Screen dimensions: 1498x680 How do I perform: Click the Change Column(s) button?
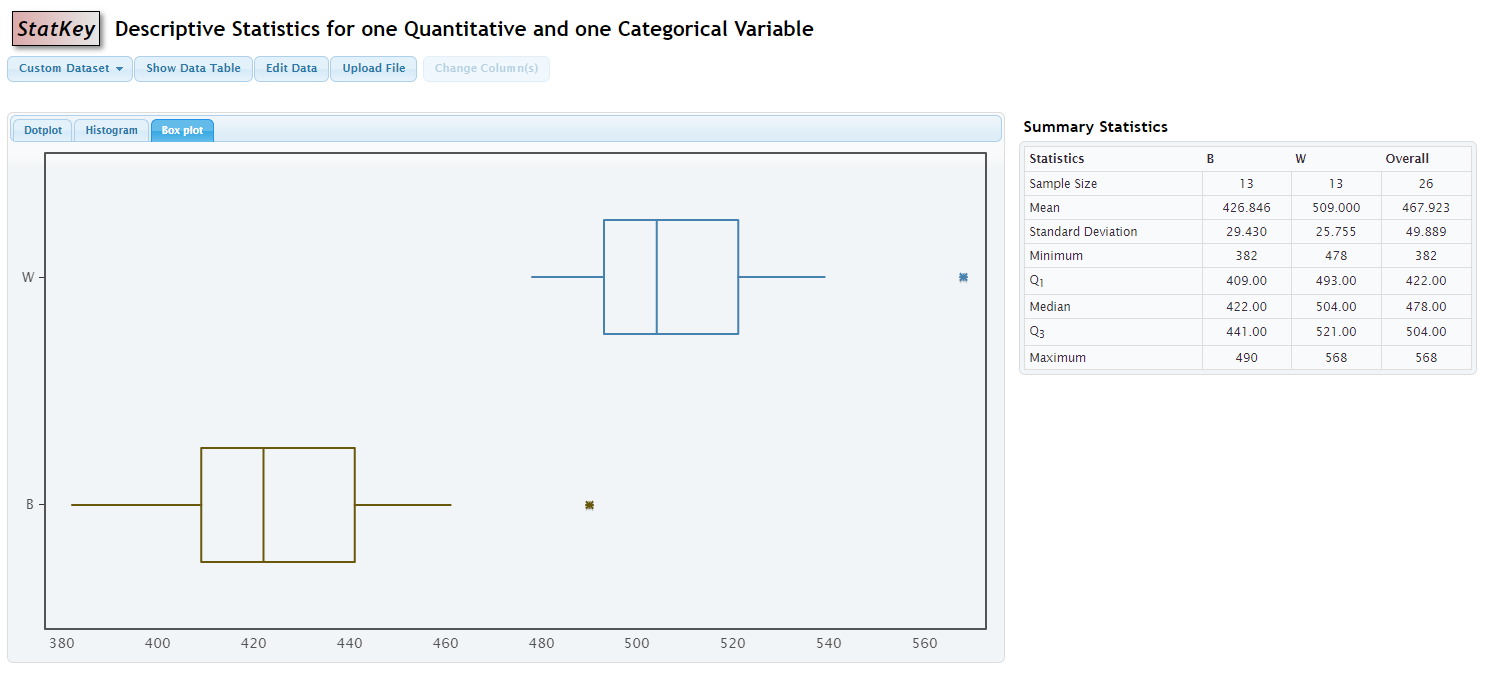[x=486, y=69]
